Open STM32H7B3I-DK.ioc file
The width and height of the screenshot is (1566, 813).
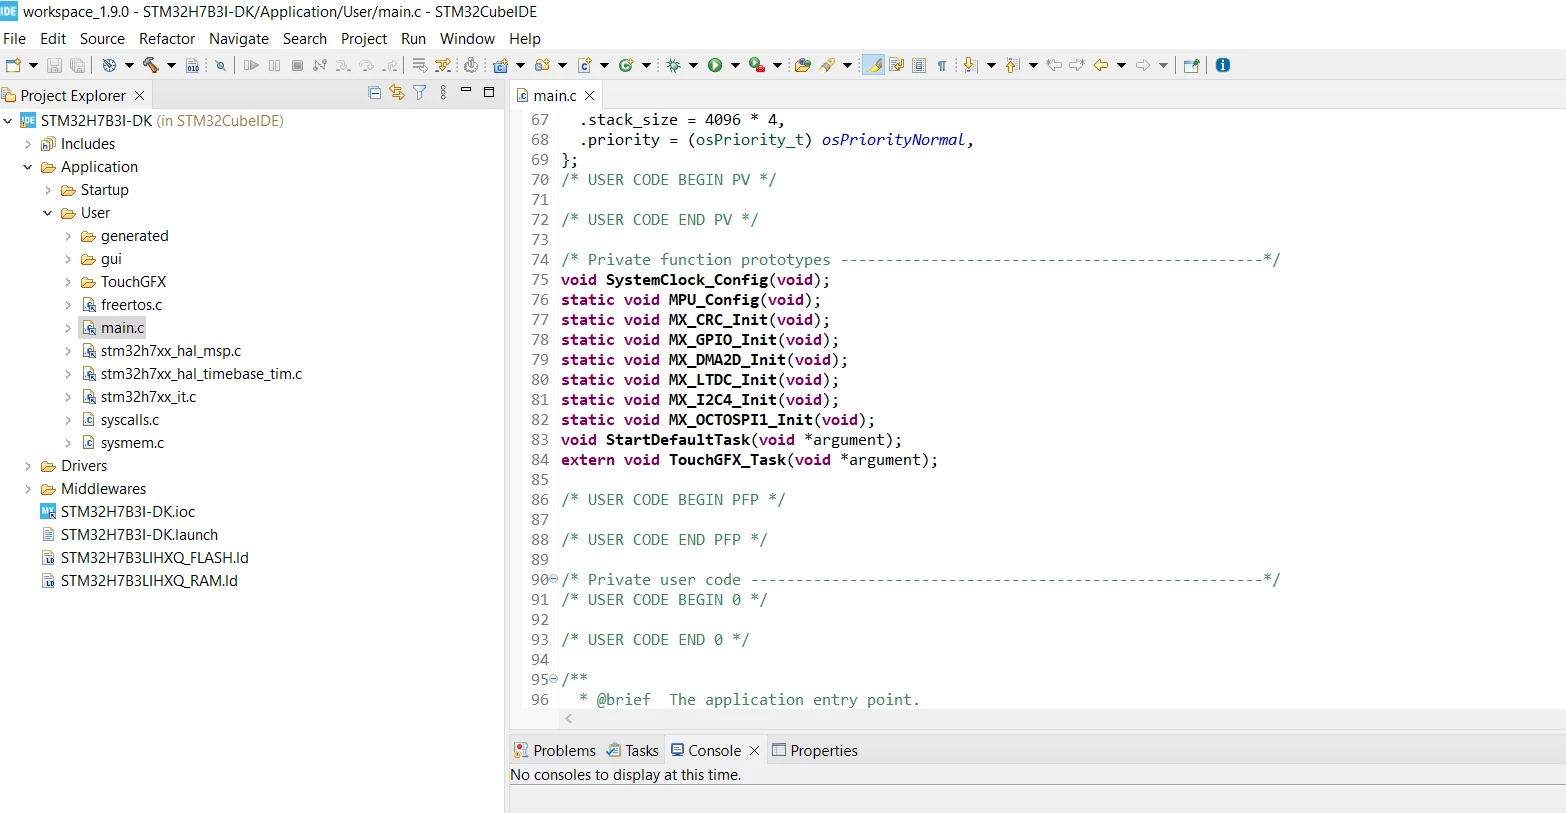[128, 512]
